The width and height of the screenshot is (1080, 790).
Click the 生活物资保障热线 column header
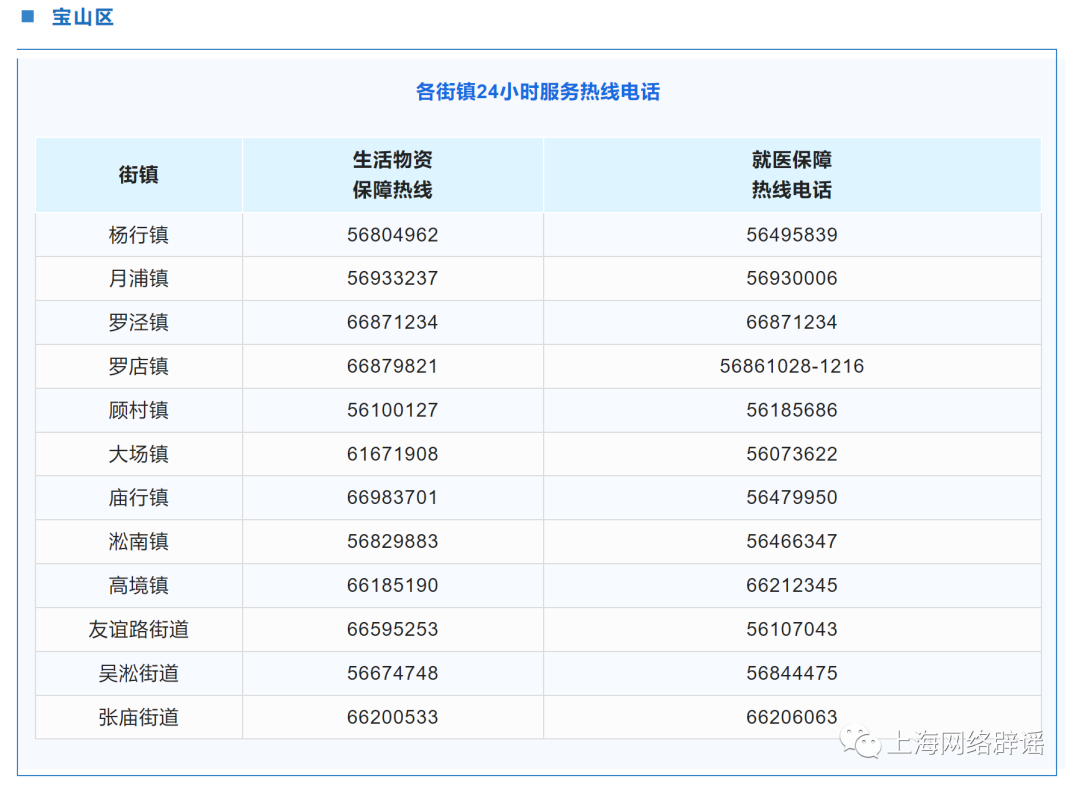tap(392, 174)
